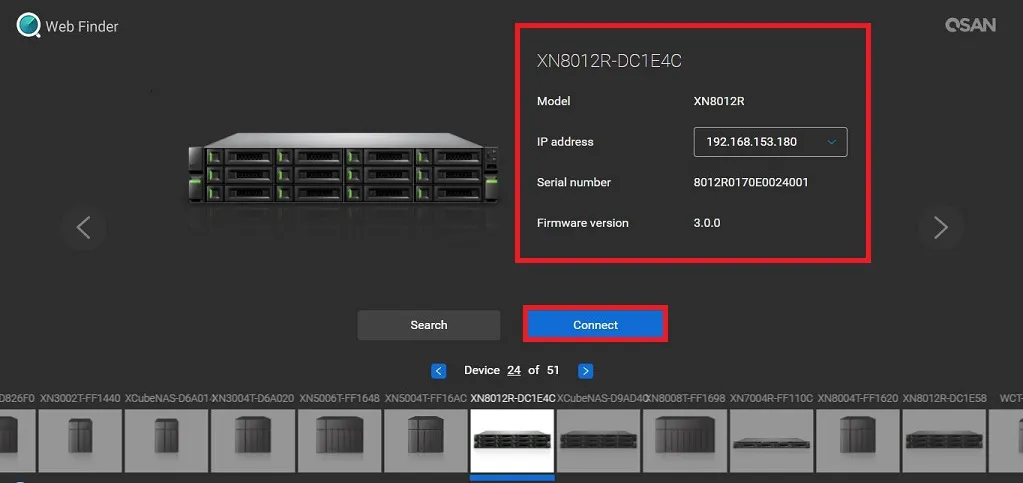Click the Connect button
Image resolution: width=1023 pixels, height=483 pixels.
coord(595,324)
